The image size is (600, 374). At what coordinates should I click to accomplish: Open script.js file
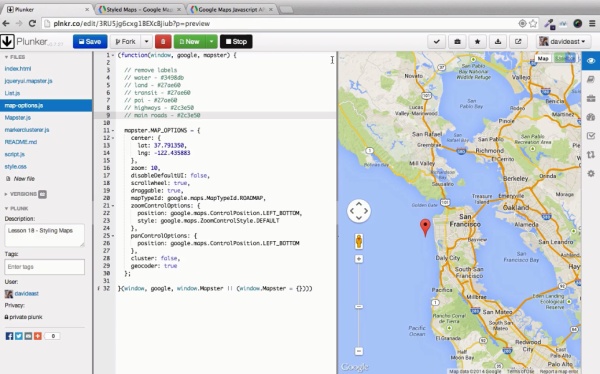click(x=15, y=154)
